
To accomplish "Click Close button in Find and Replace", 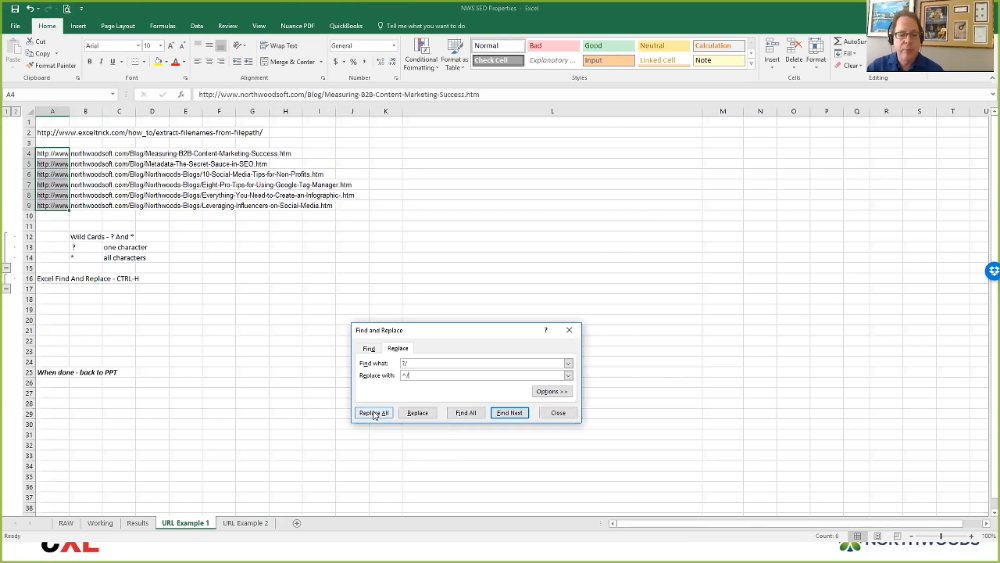I will (558, 413).
